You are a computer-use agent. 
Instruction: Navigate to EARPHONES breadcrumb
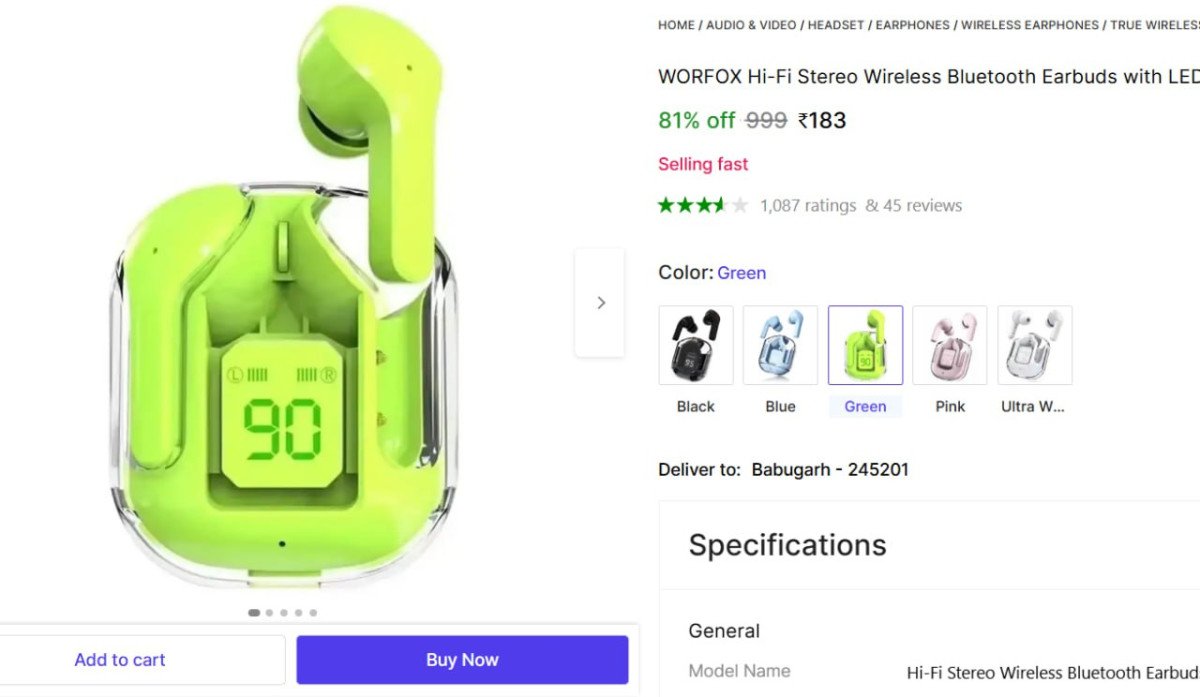[x=913, y=25]
